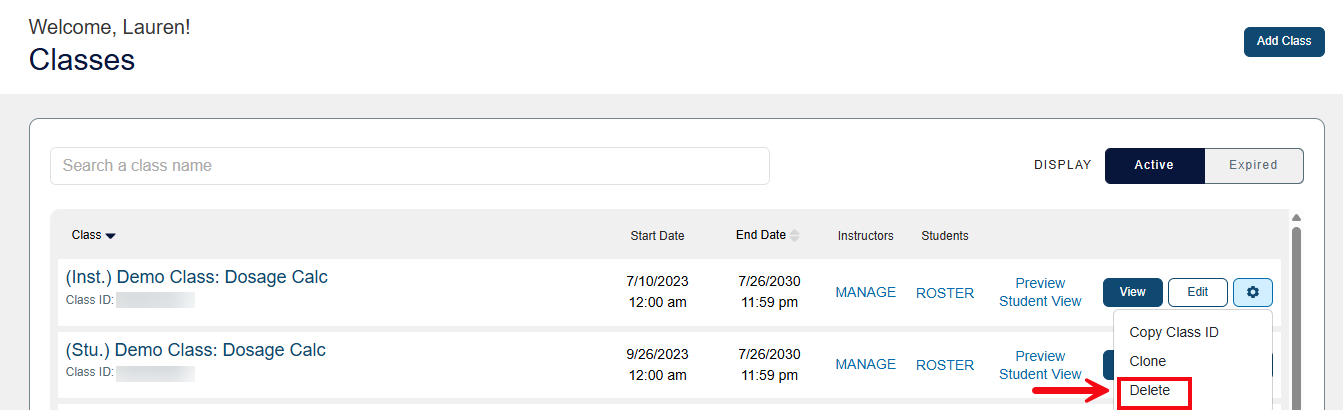1343x410 pixels.
Task: Focus the Search a class name field
Action: coord(410,166)
